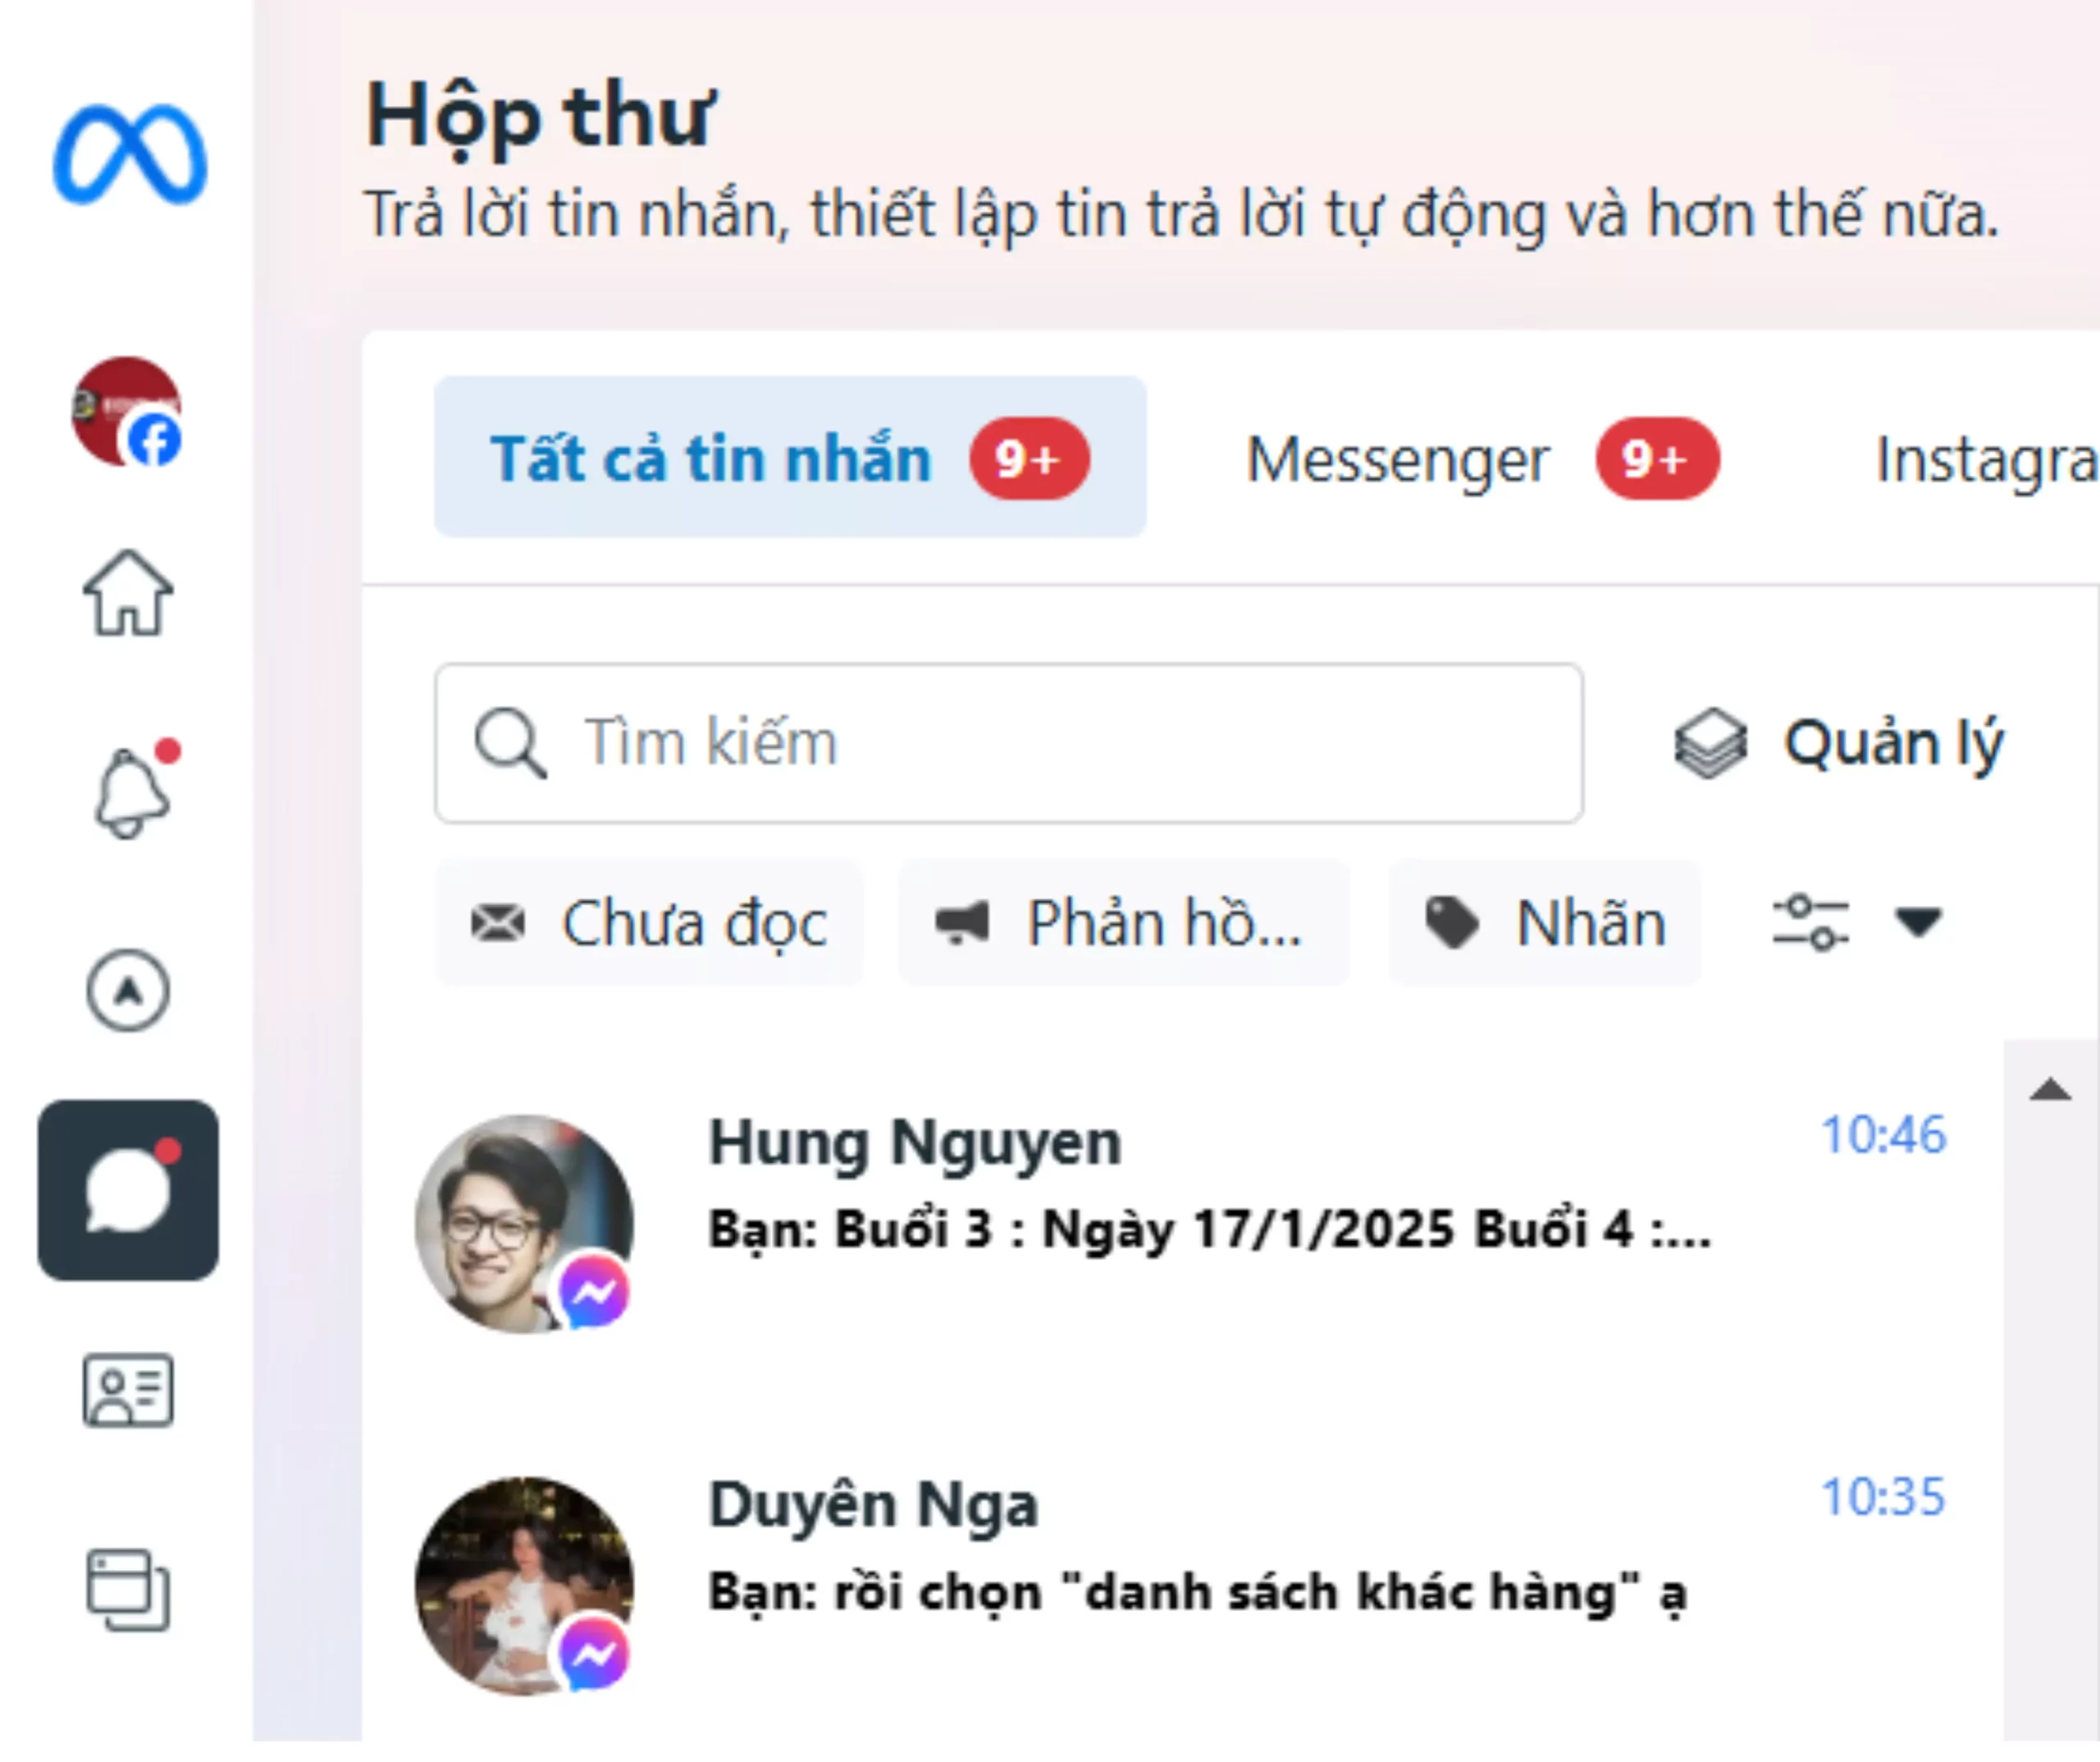
Task: Select the Inbox chat bubble icon
Action: click(x=128, y=1190)
